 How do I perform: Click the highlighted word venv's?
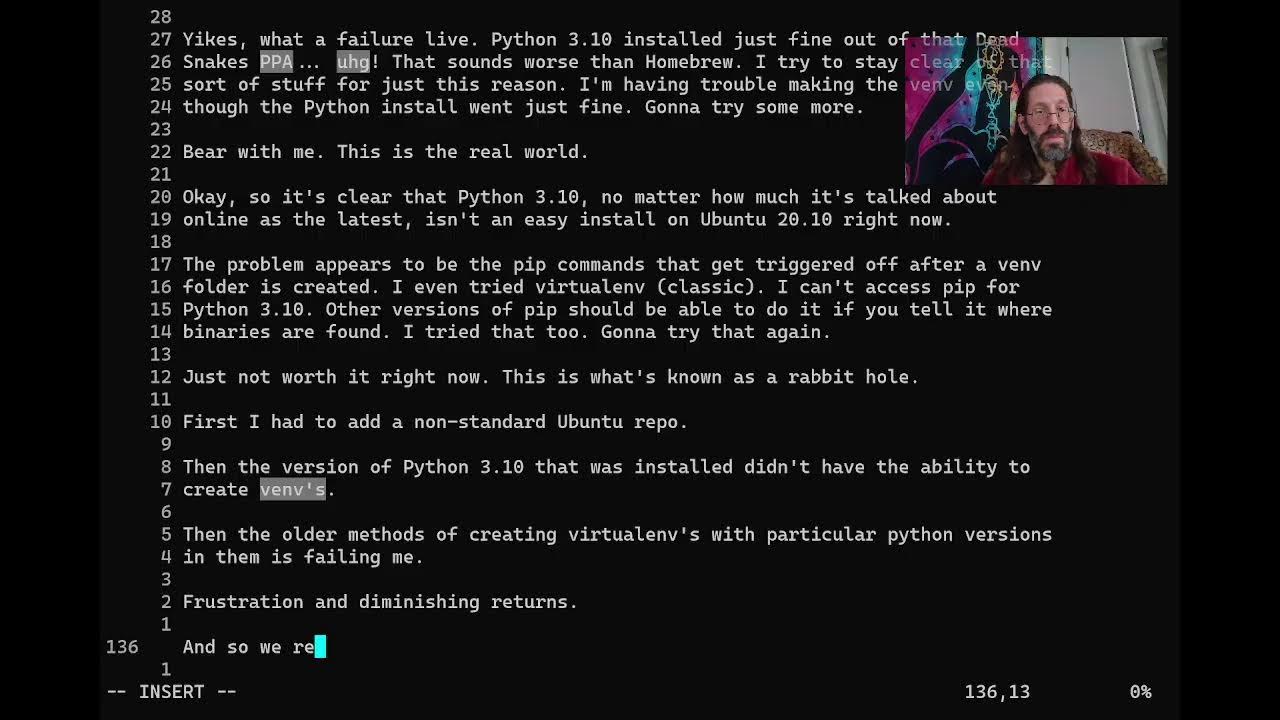[292, 489]
